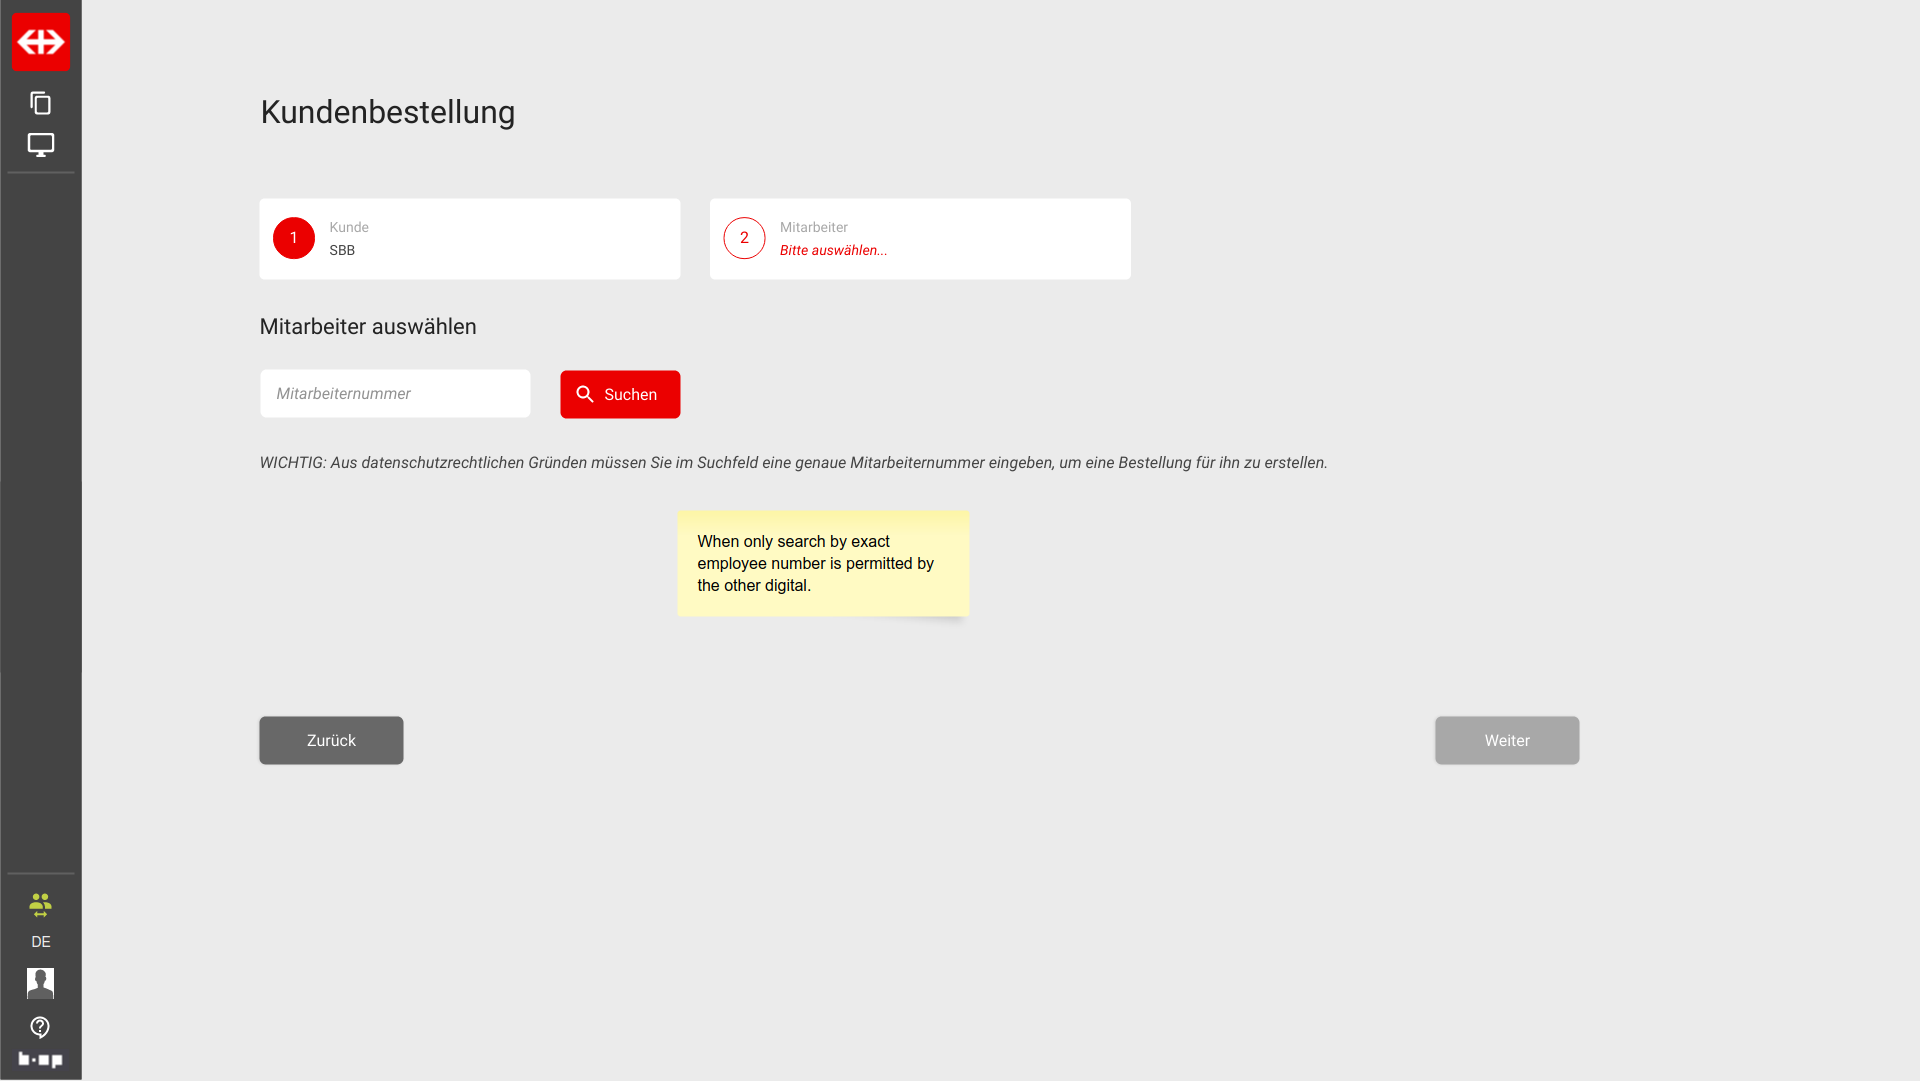Open the user profile avatar
Screen dimensions: 1920x1081
click(41, 983)
